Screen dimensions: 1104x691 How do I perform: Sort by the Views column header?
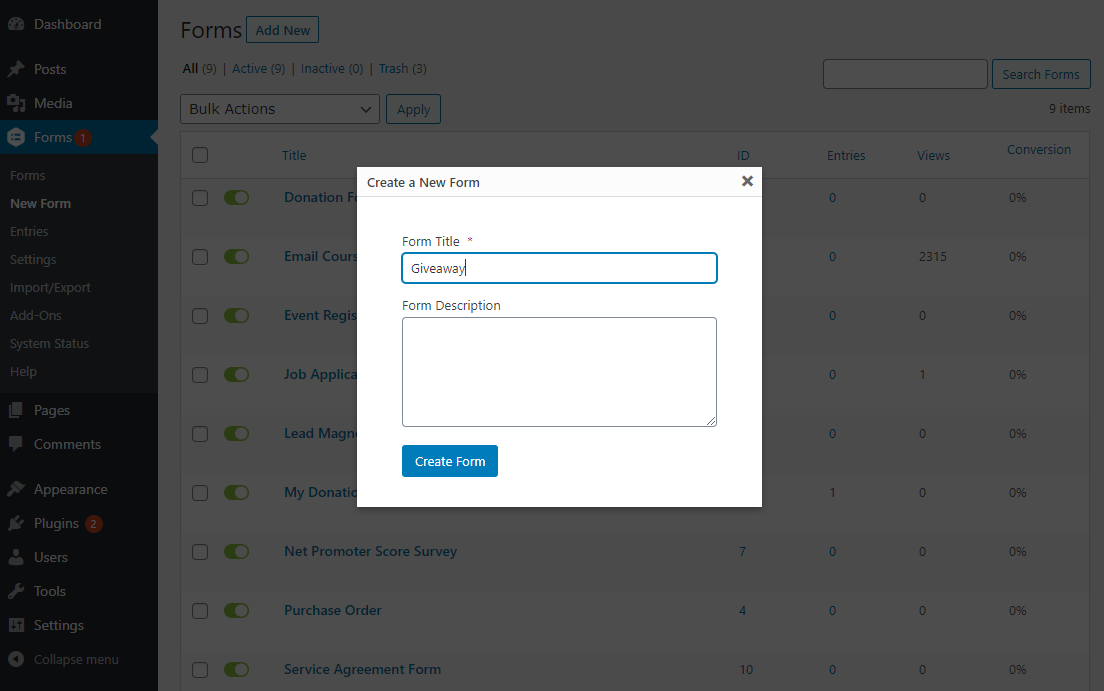tap(933, 156)
